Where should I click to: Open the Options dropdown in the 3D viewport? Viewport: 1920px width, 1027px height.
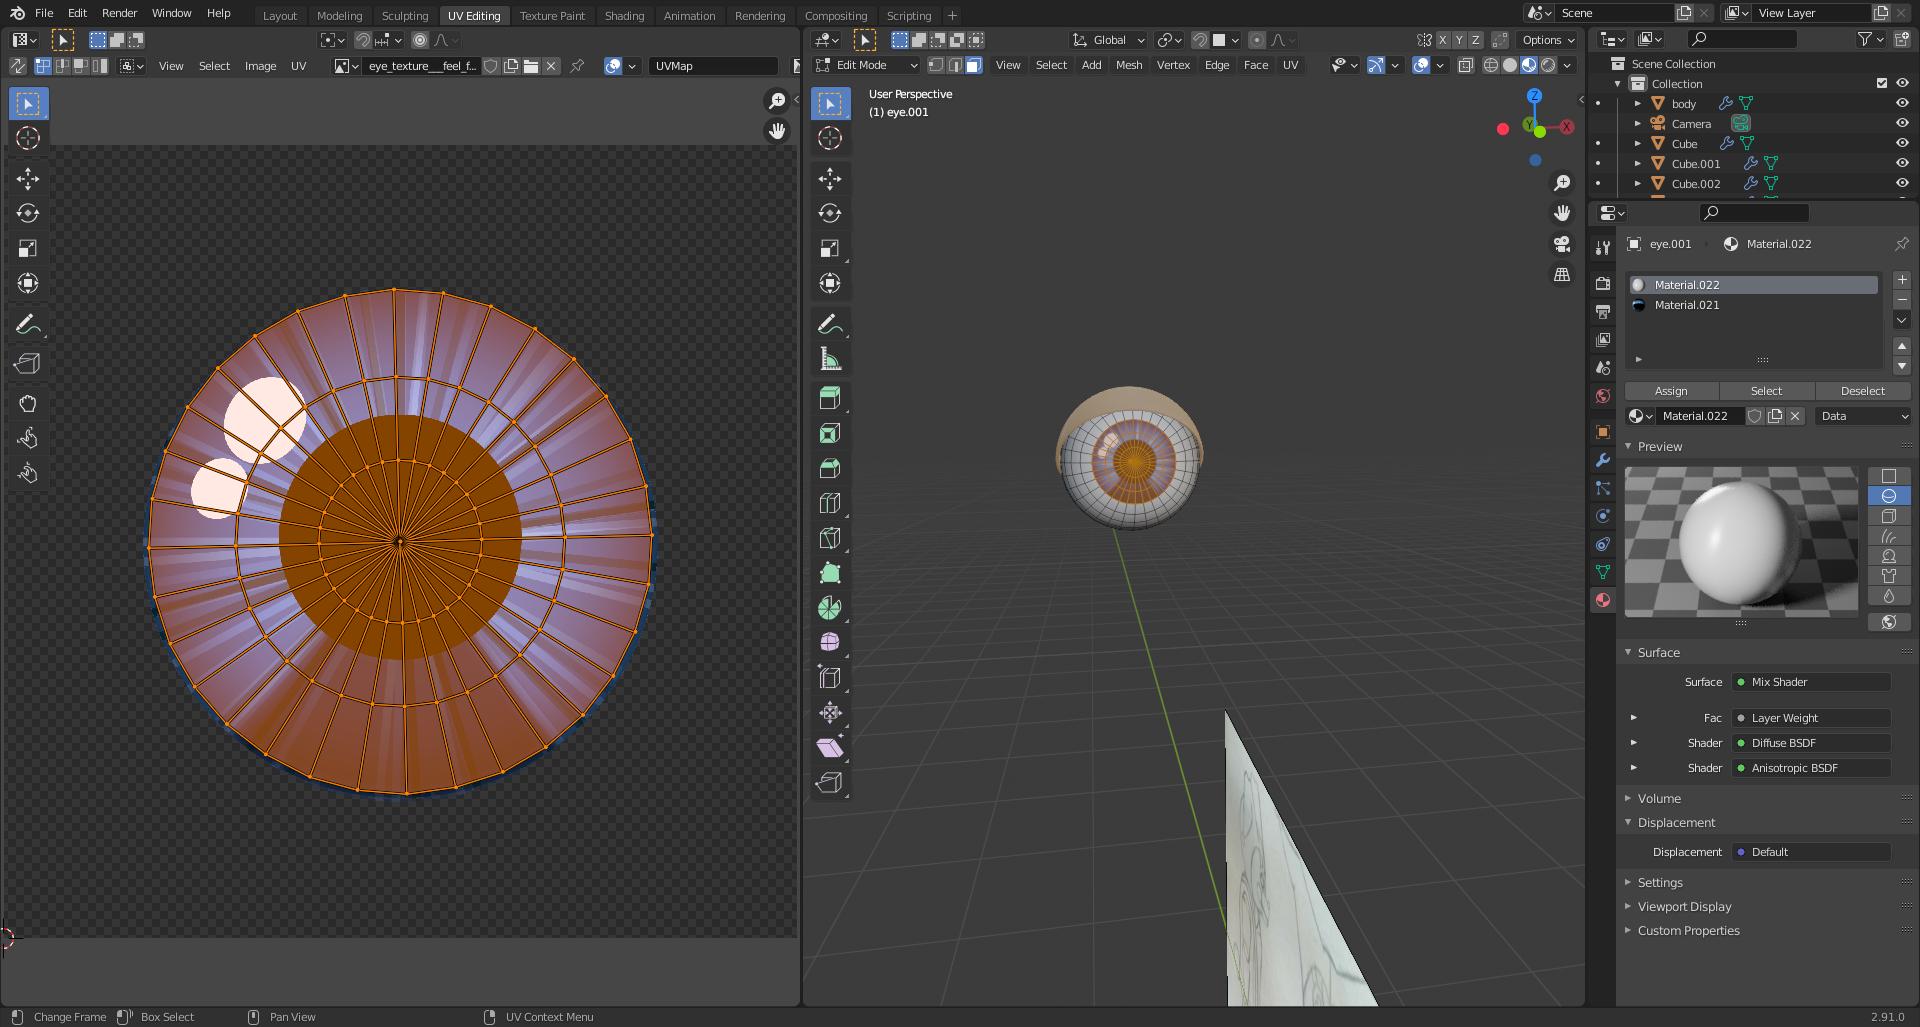1548,40
